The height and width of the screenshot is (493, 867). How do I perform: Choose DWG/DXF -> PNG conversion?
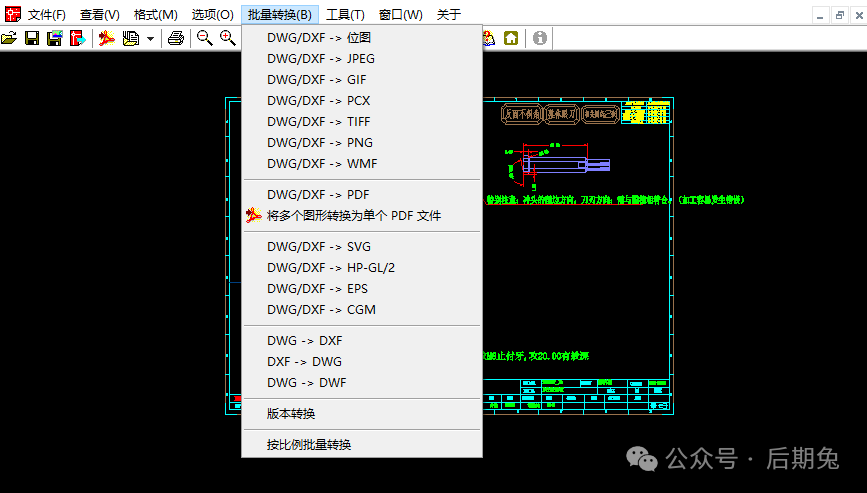pos(362,143)
